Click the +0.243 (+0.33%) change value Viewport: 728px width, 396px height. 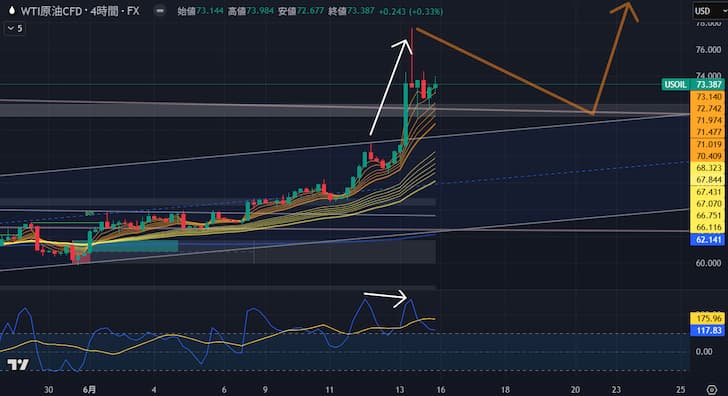[411, 11]
